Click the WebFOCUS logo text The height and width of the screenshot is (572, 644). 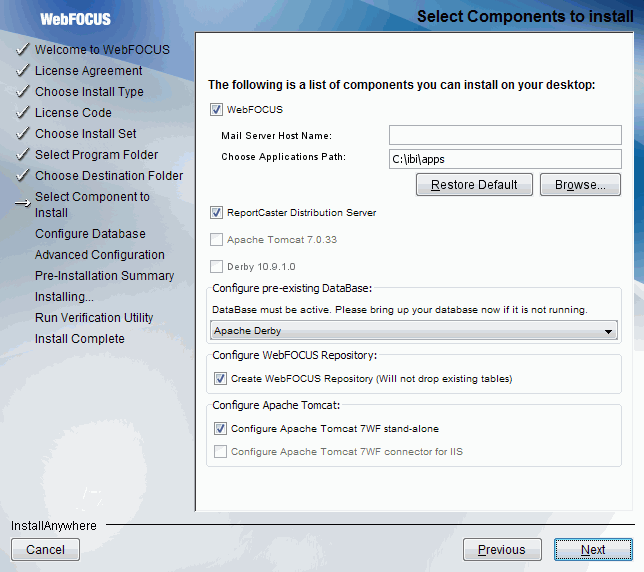pos(76,19)
